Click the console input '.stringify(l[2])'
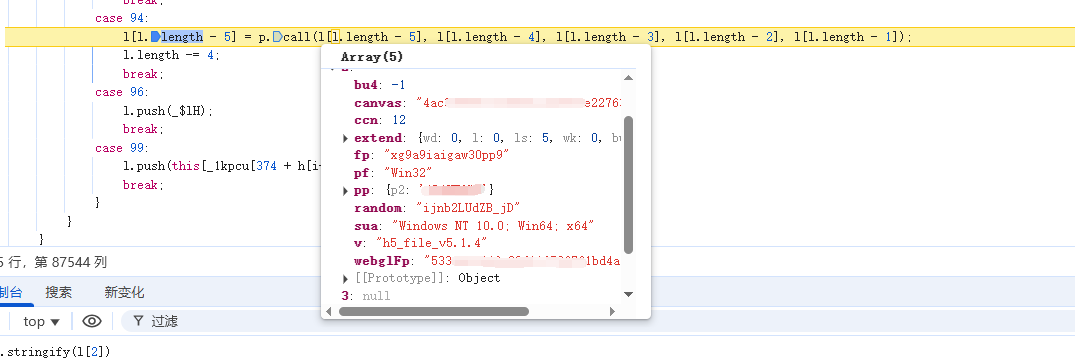The image size is (1075, 361). [55, 352]
